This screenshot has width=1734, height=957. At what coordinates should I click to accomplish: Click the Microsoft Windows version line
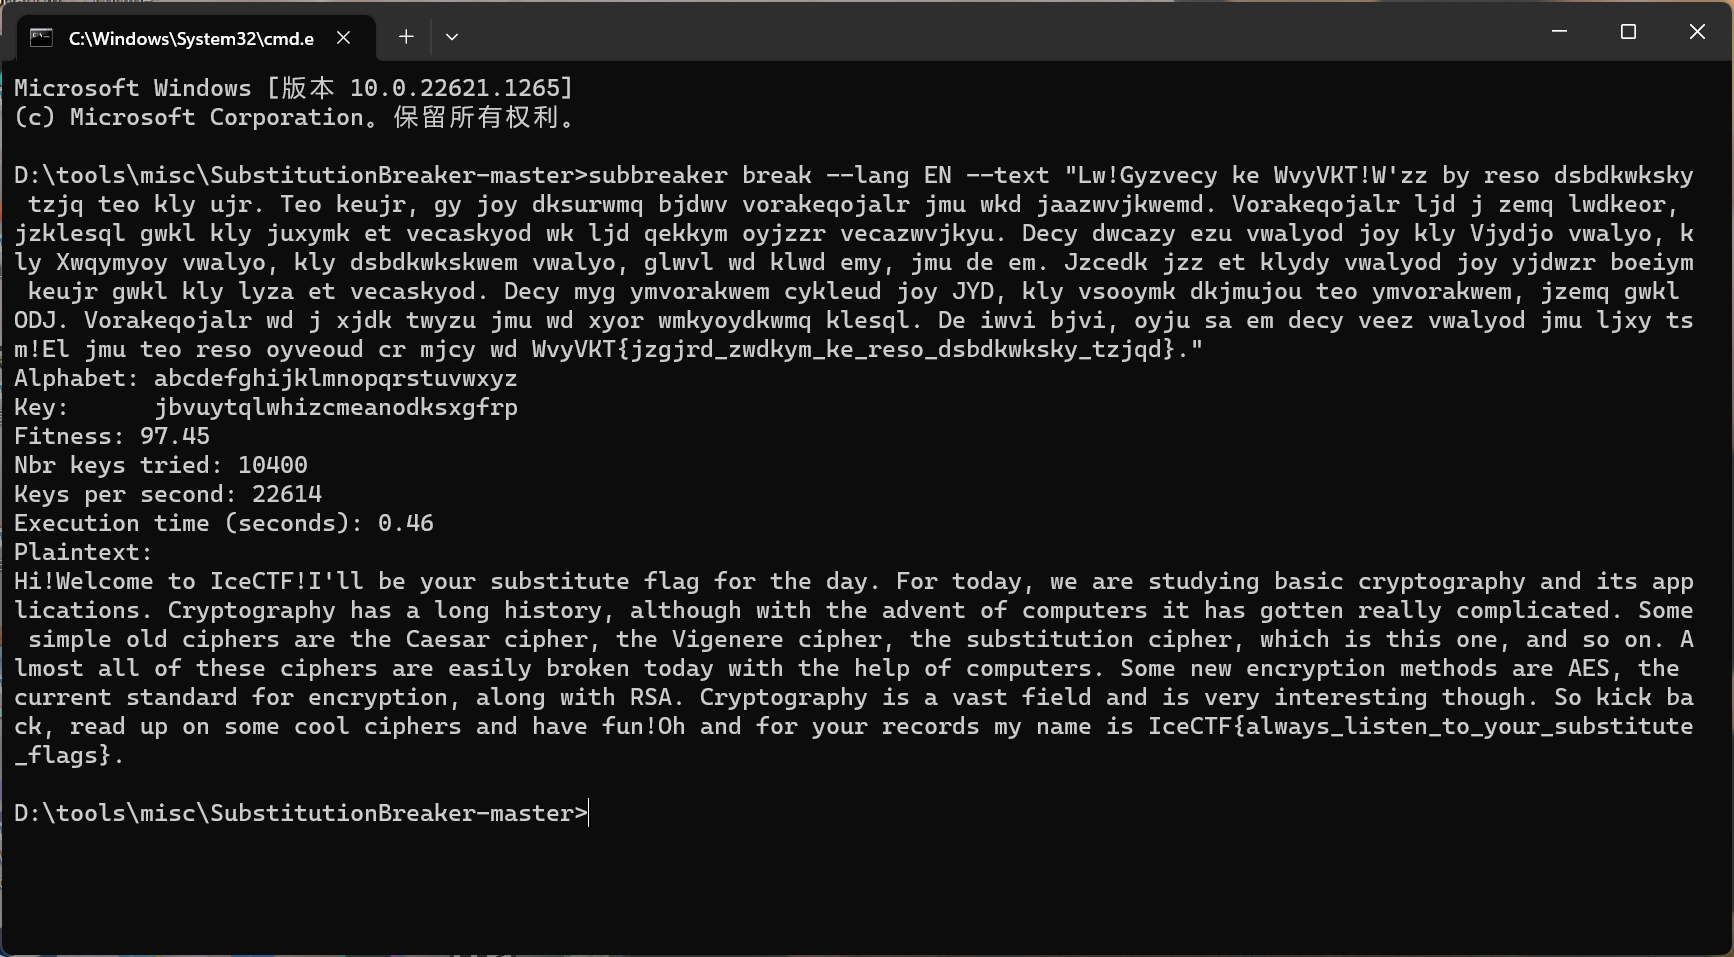[293, 88]
